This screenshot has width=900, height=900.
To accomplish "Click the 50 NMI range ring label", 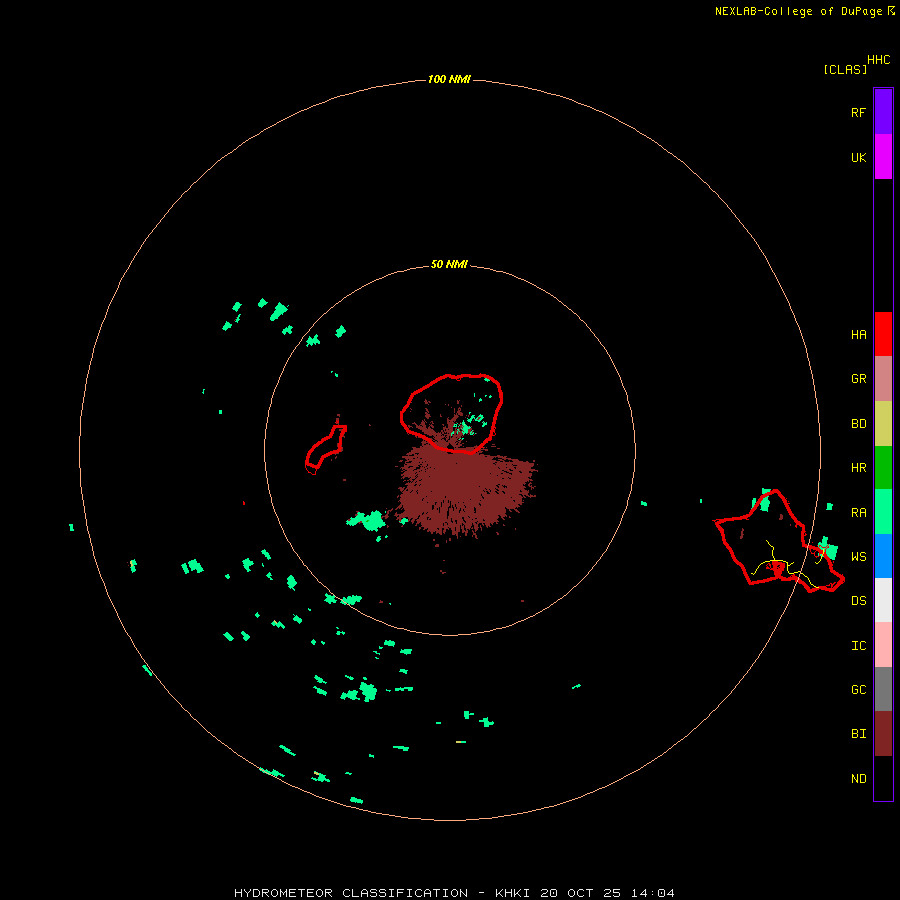I will coord(449,264).
